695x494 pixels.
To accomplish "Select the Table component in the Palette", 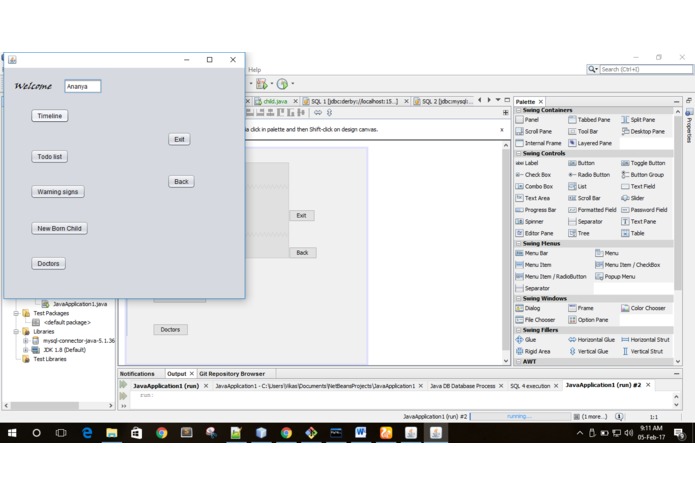I will [633, 233].
